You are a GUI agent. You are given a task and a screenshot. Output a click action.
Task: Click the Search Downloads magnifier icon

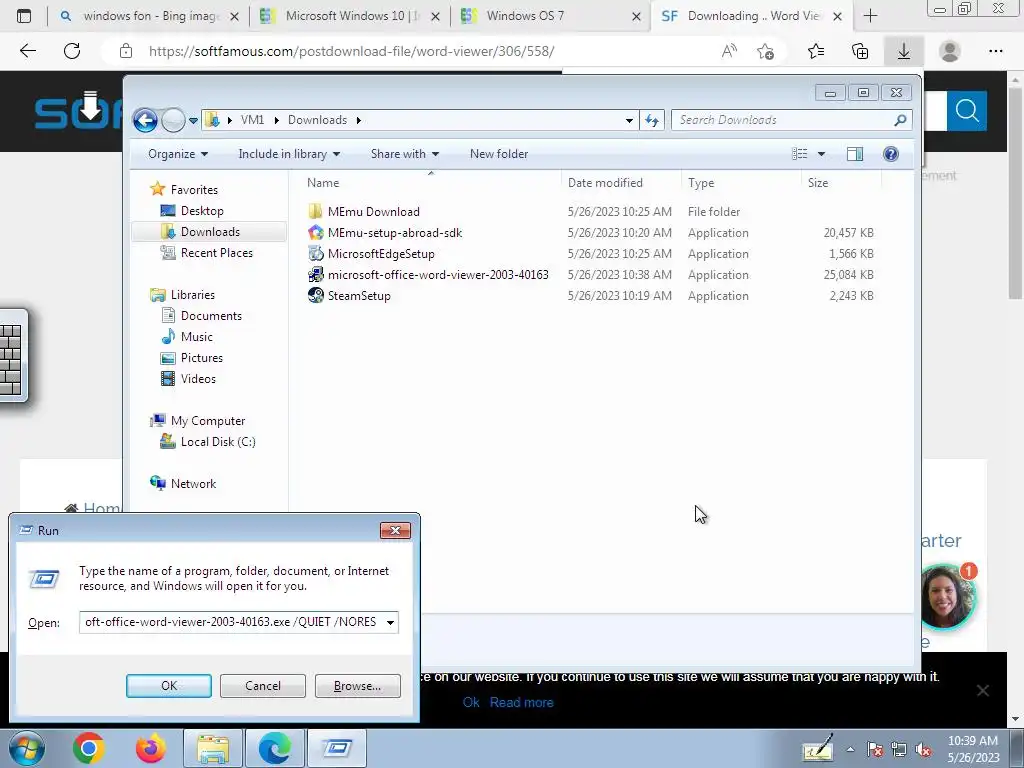pos(901,120)
